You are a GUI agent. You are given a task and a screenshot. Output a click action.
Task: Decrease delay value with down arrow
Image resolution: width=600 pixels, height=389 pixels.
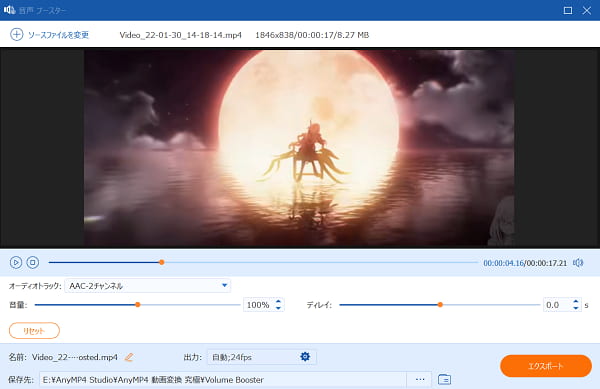pyautogui.click(x=576, y=308)
